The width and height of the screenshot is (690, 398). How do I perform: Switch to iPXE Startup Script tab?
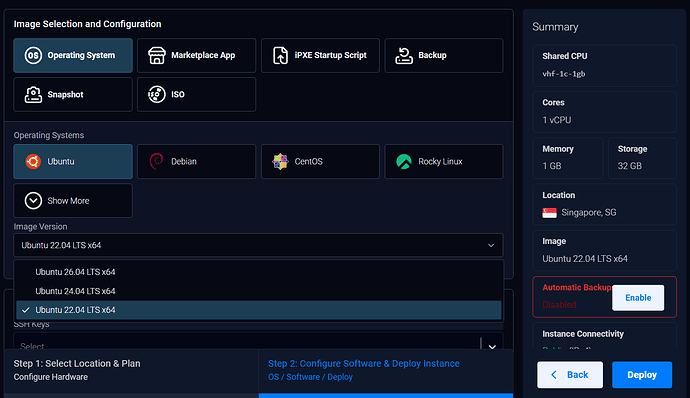click(x=320, y=55)
